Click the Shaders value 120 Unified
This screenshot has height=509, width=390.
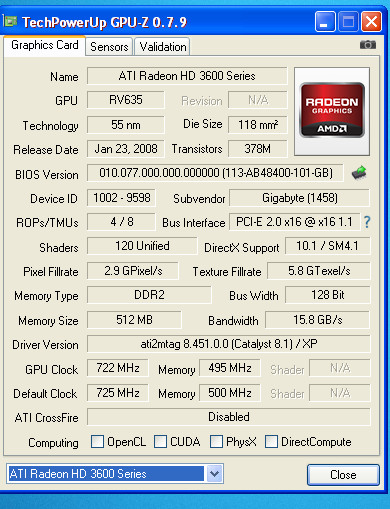click(x=142, y=246)
